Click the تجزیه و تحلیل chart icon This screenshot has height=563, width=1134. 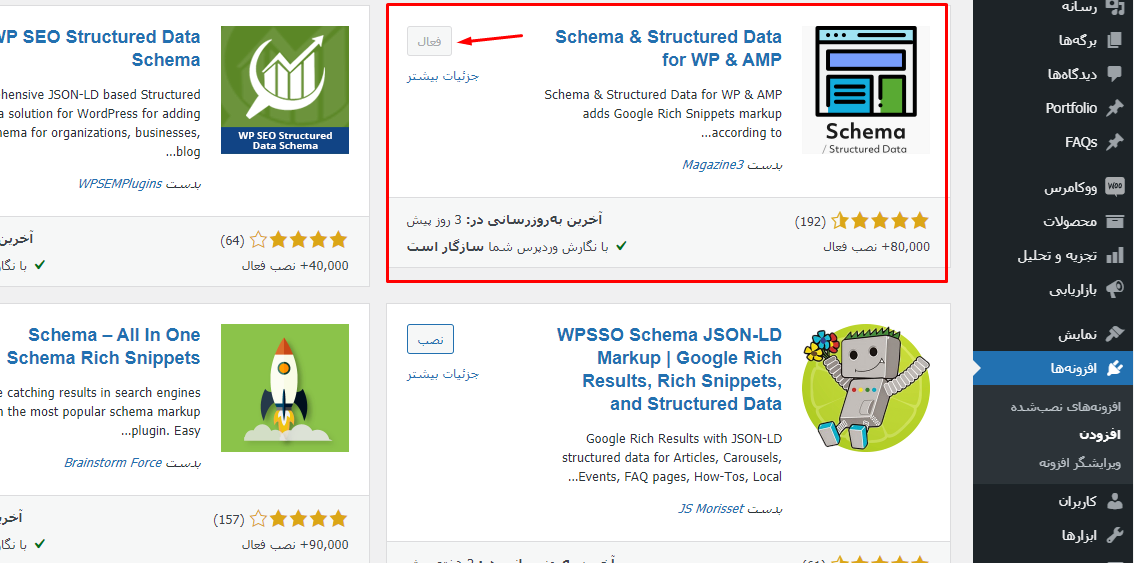pos(1114,255)
